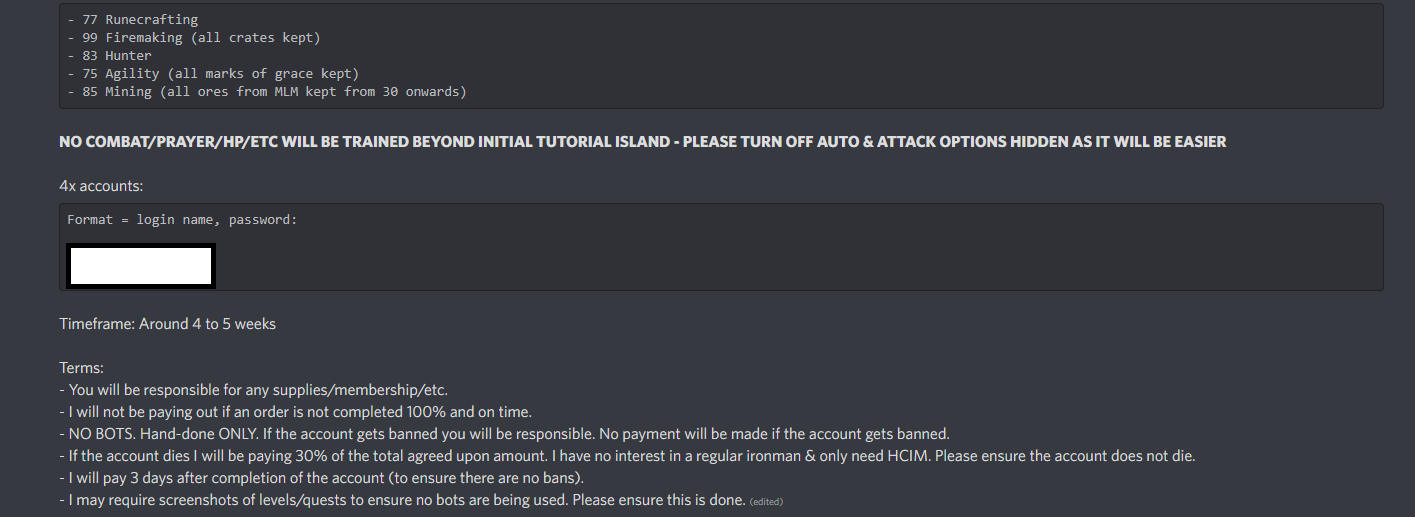Click the 'not completed 100% and on time' term
1415x517 pixels.
point(295,412)
